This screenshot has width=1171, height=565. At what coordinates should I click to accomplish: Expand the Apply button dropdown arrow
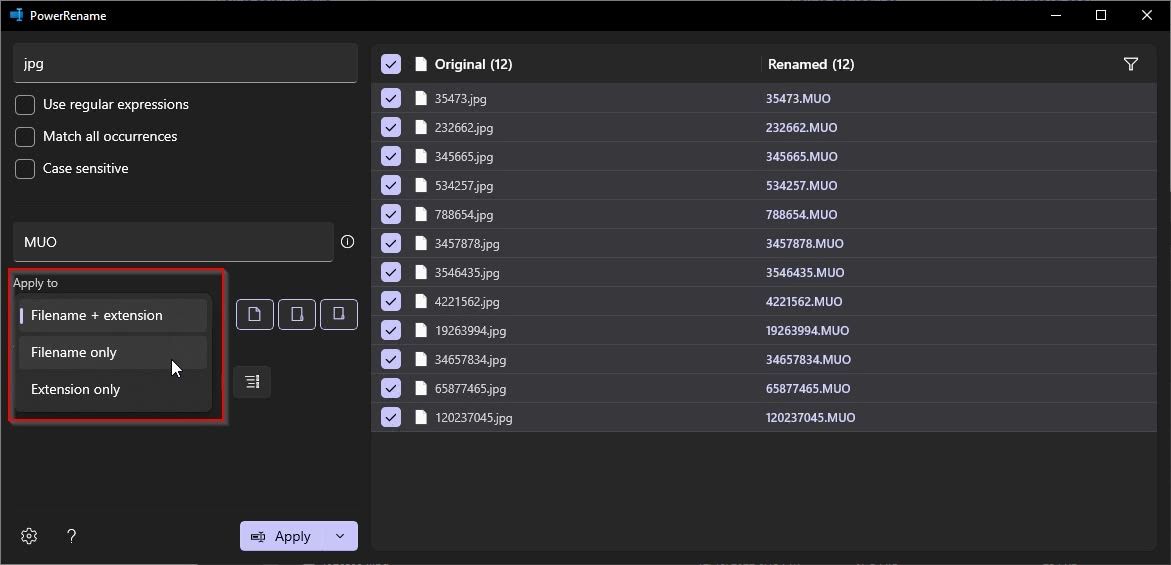pos(340,536)
